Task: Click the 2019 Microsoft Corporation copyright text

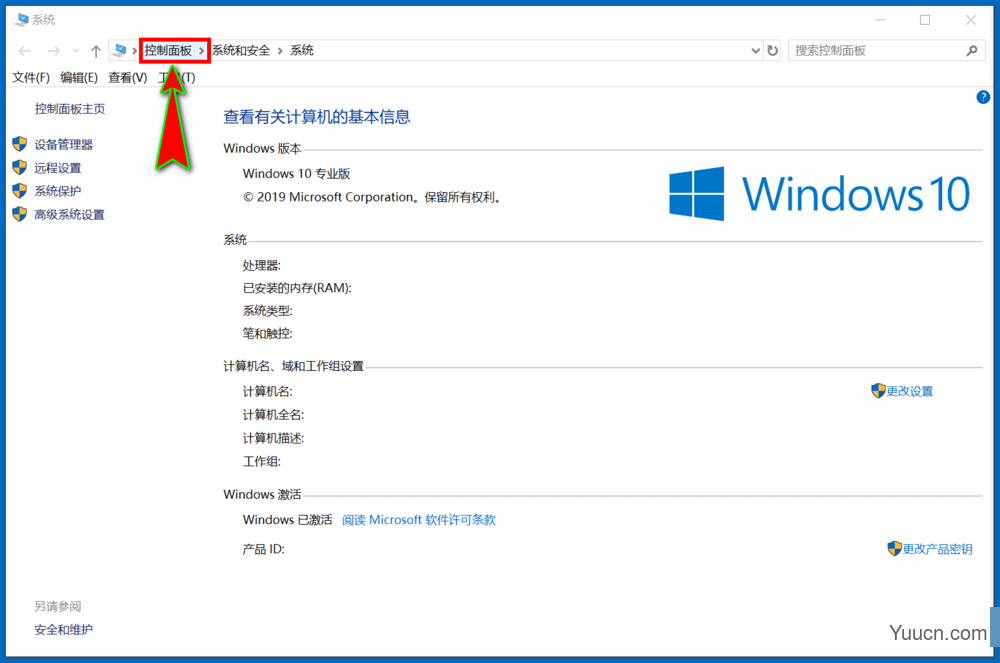Action: pos(374,198)
